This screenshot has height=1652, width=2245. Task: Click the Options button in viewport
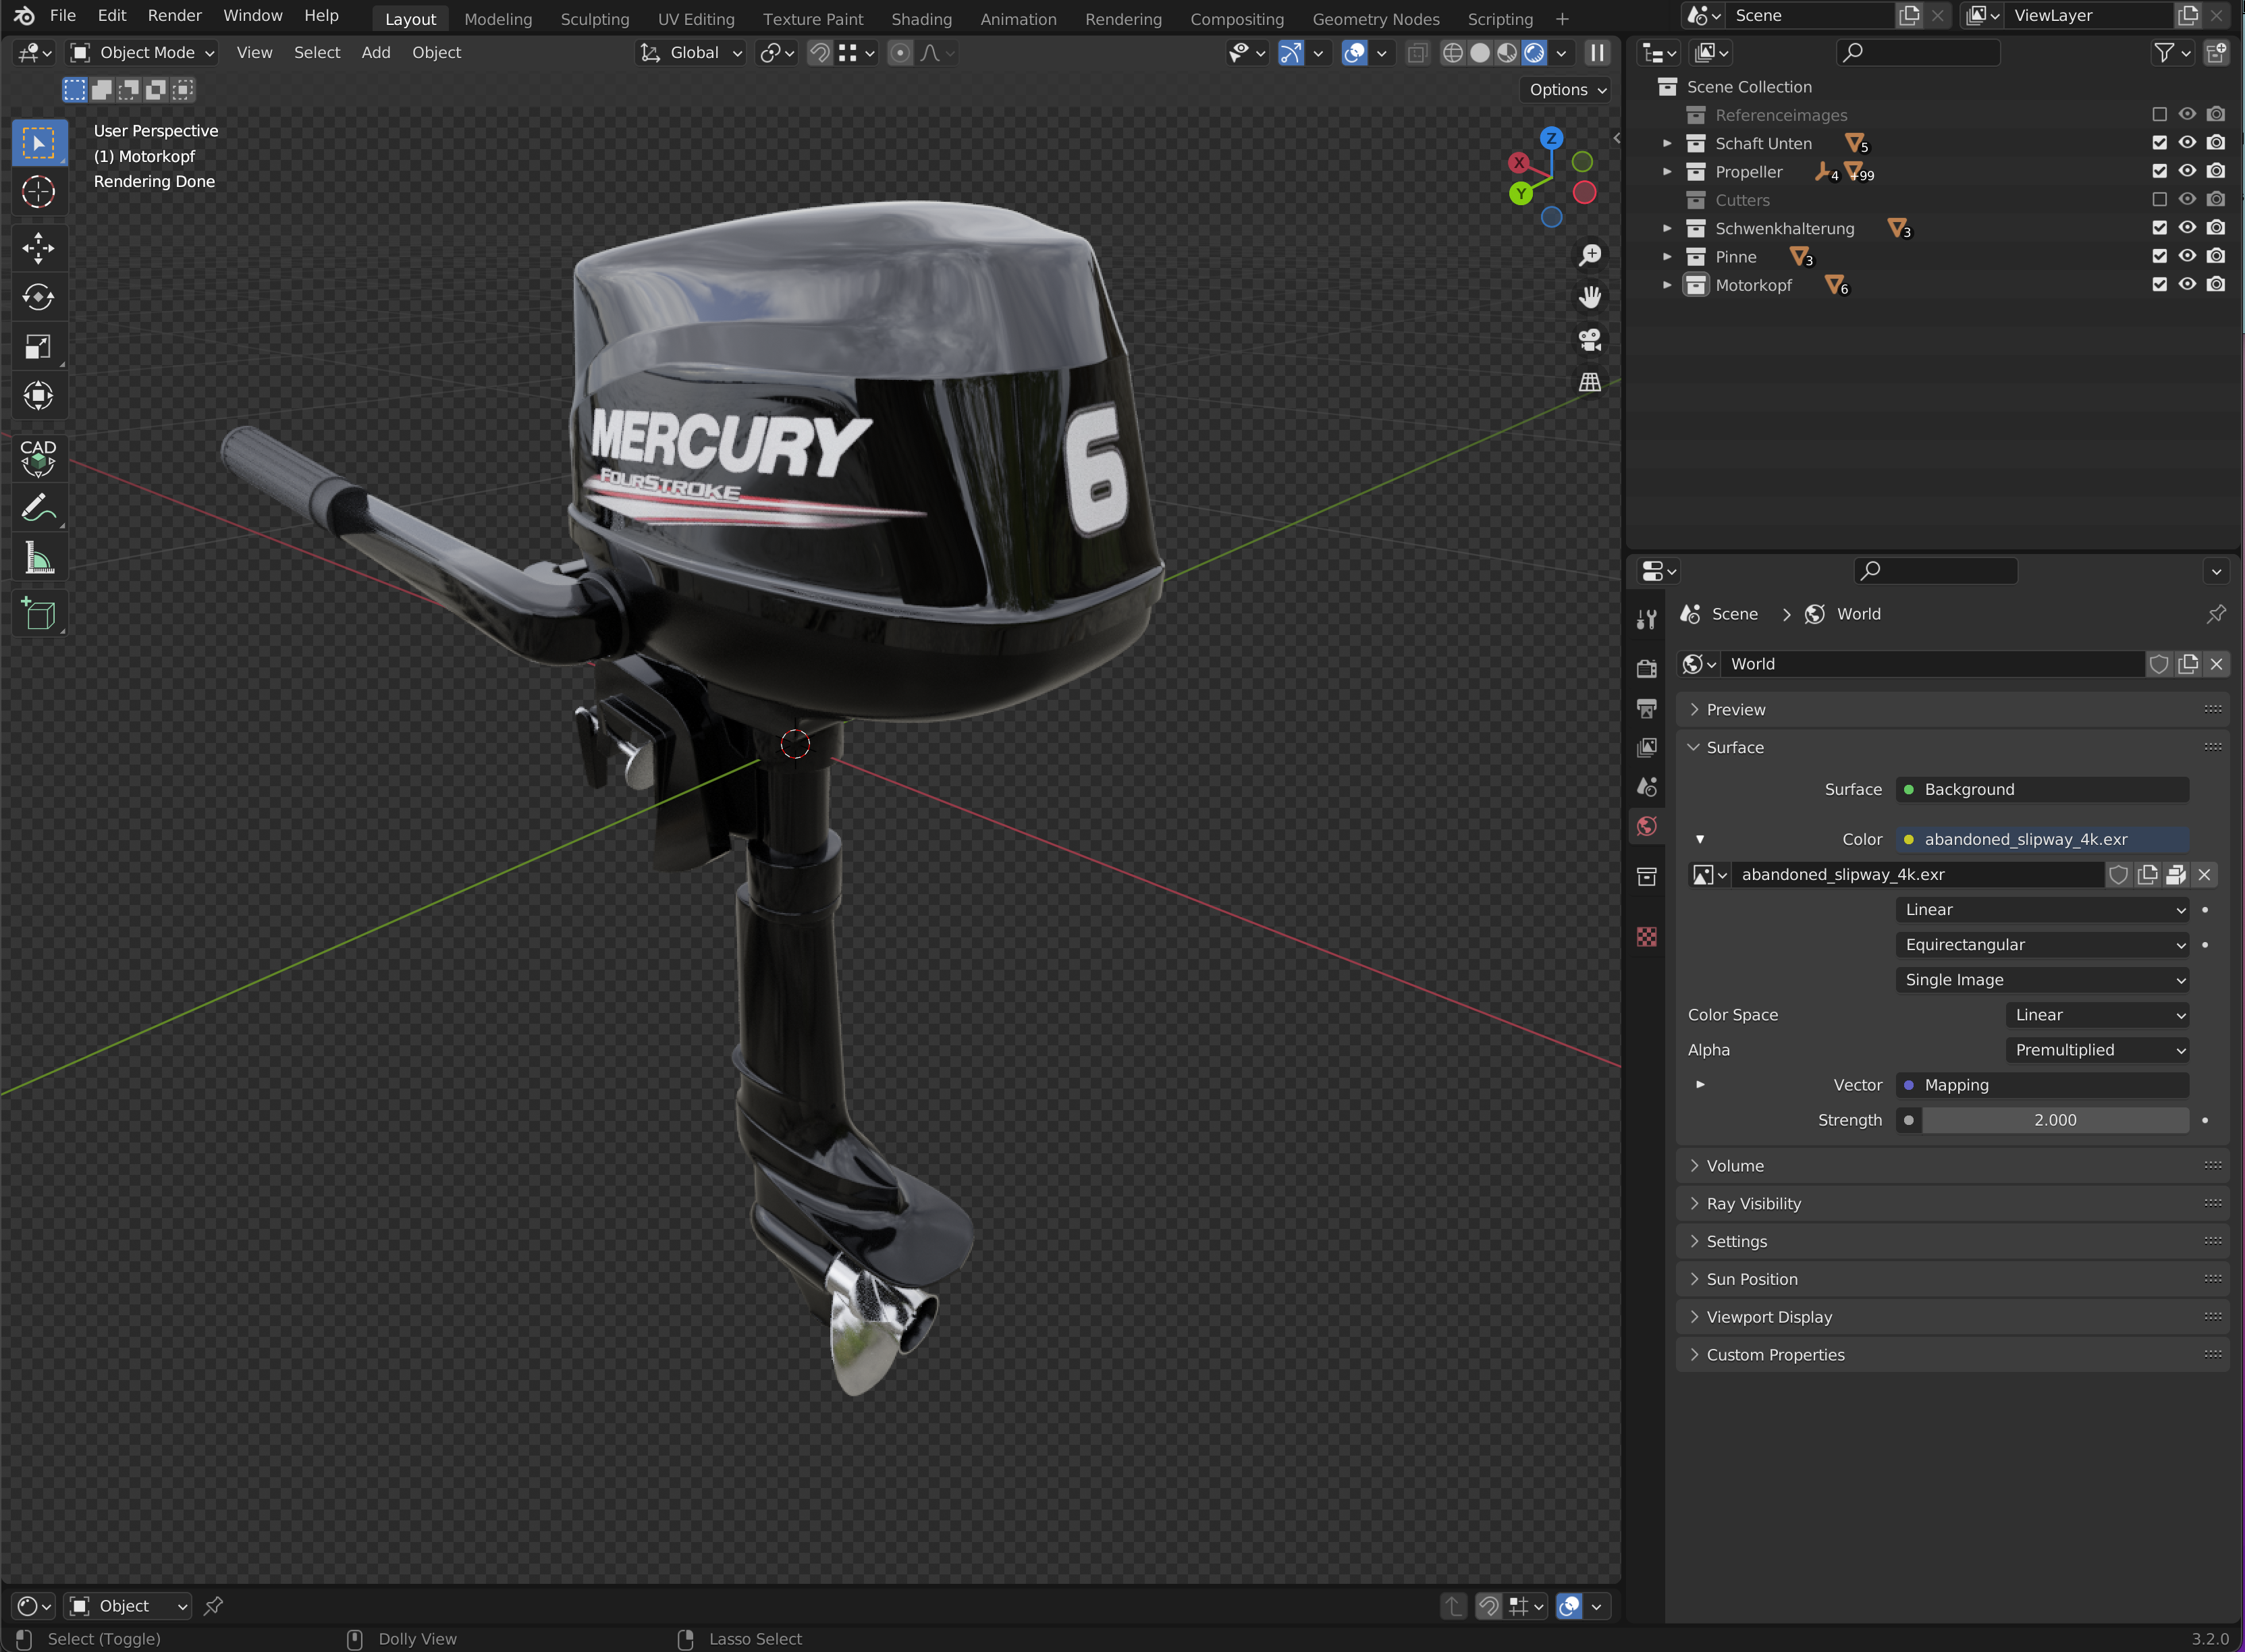click(x=1567, y=89)
